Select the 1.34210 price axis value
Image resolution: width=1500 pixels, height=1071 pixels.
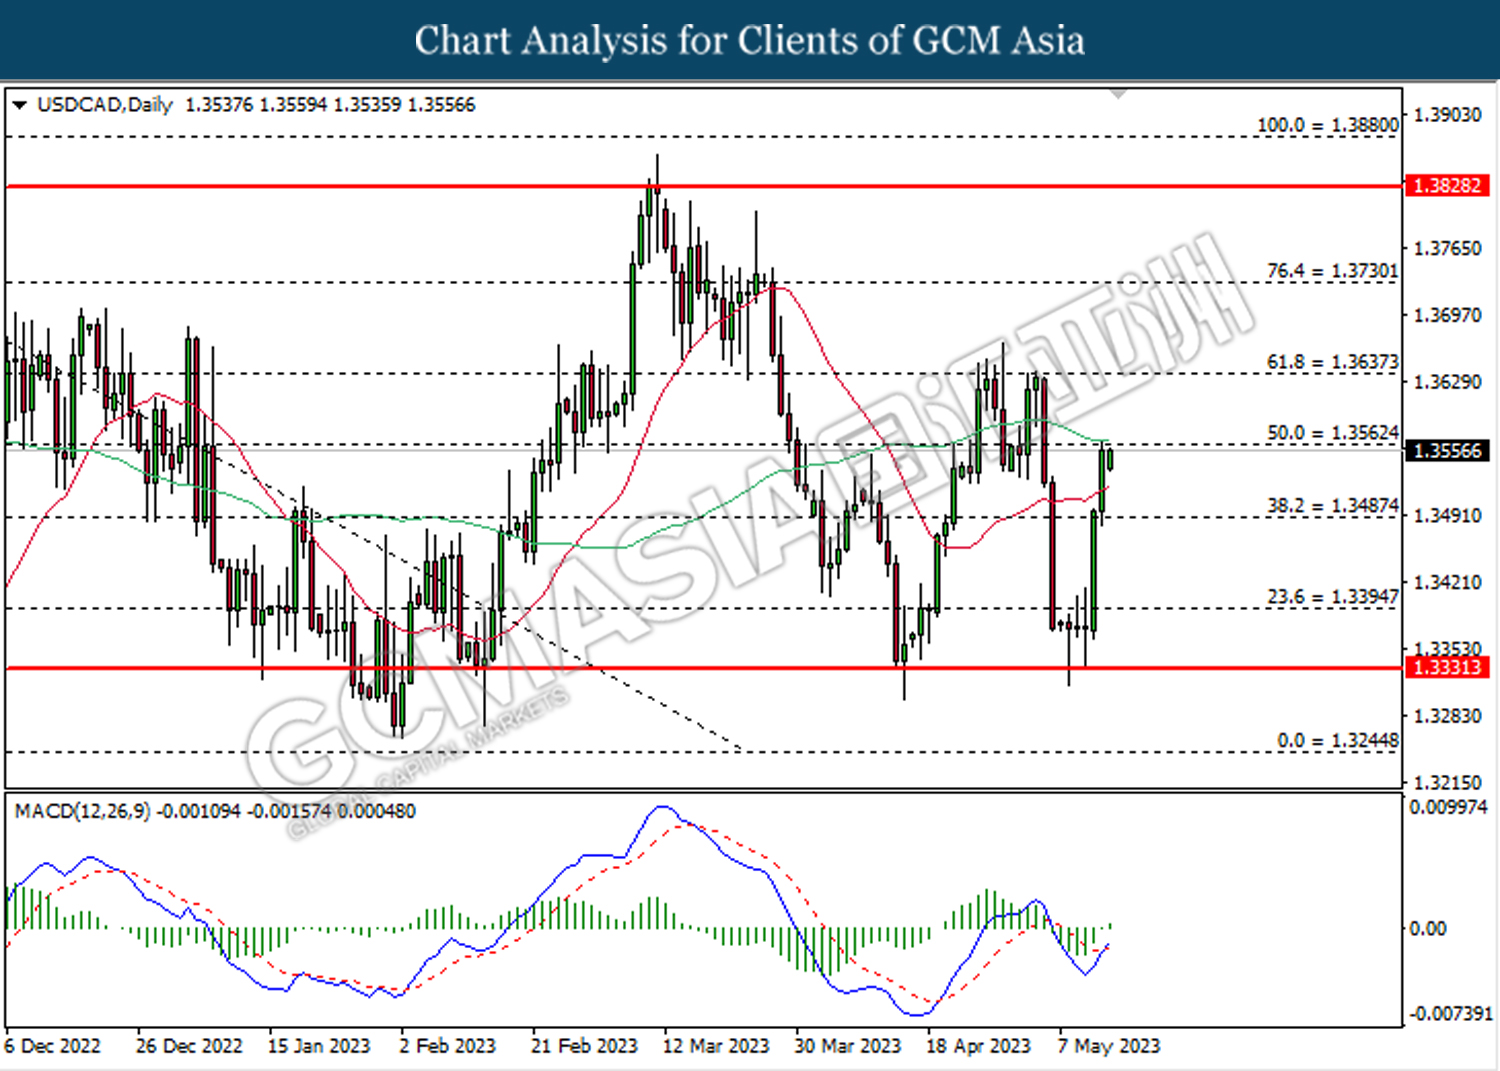[x=1447, y=582]
